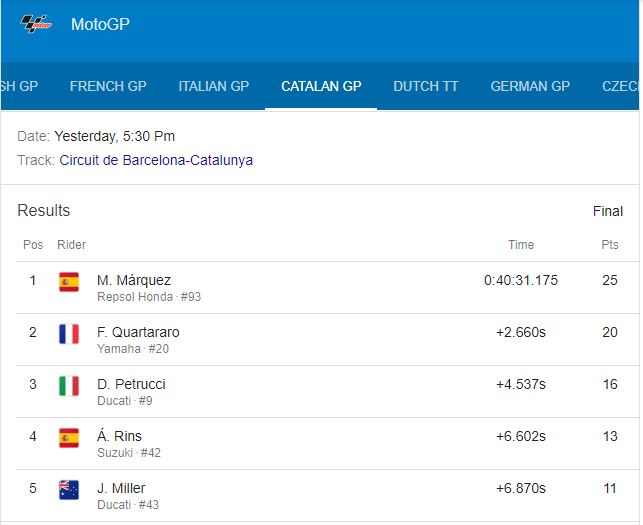
Task: Select rider F. Quartararo in results
Action: pos(138,332)
